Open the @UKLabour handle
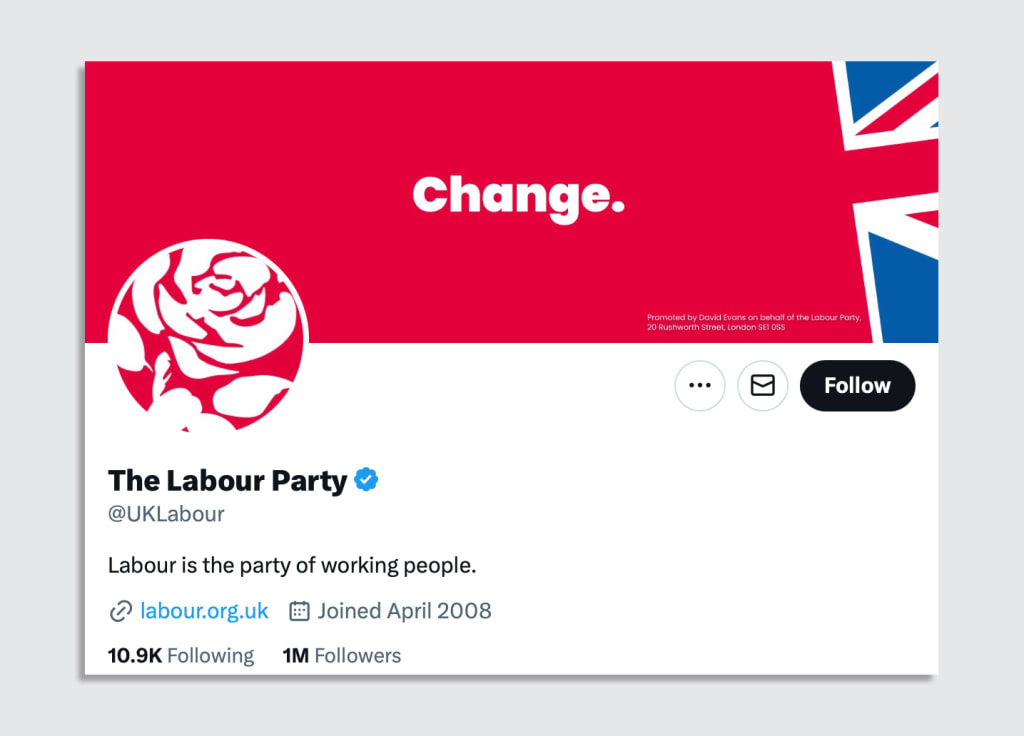The image size is (1024, 736). pos(166,514)
